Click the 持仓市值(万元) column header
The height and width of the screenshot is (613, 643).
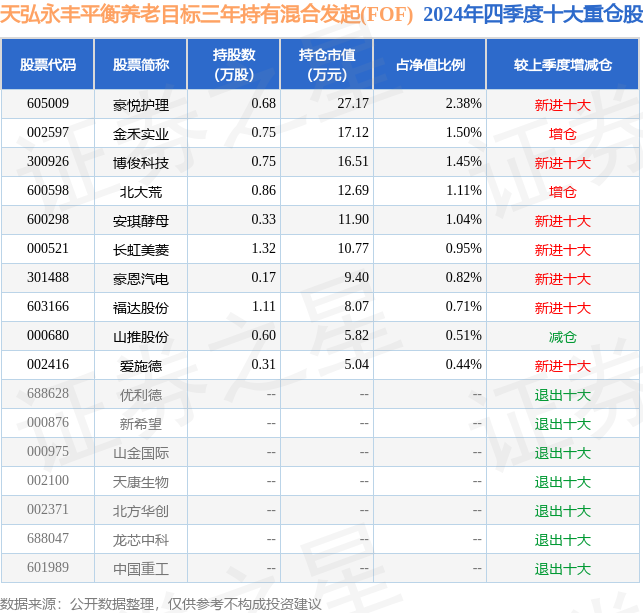(x=327, y=65)
